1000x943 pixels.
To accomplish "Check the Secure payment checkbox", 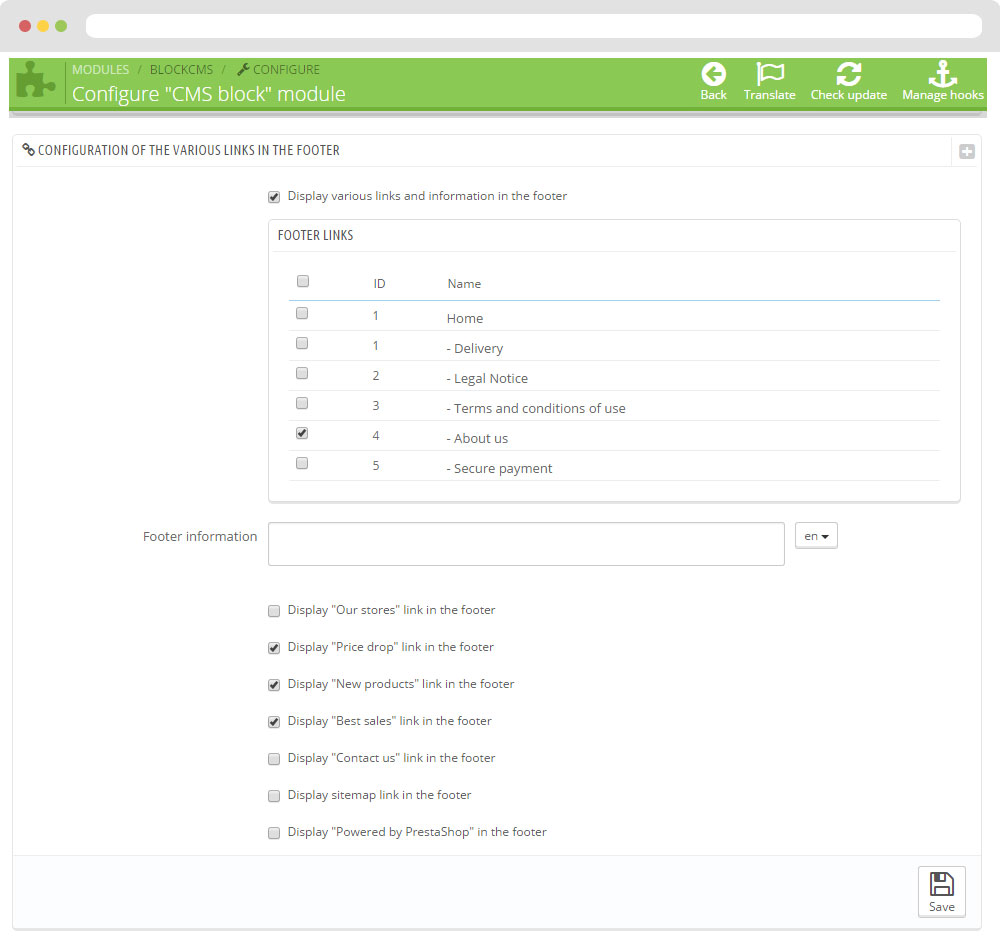I will point(303,464).
